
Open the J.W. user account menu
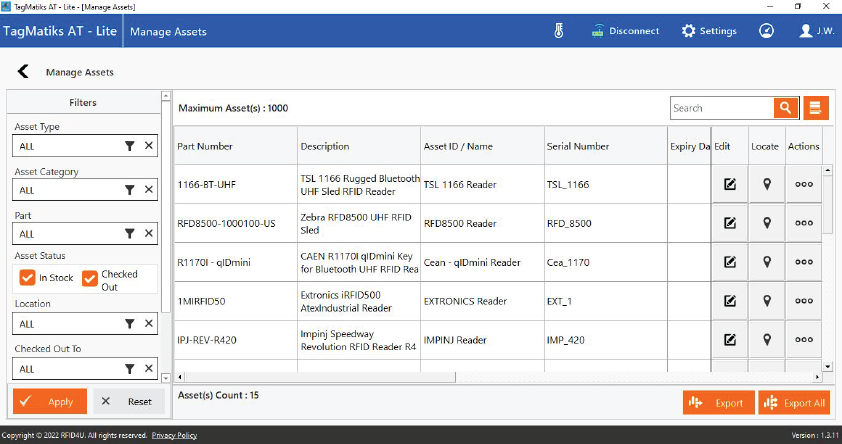click(817, 31)
